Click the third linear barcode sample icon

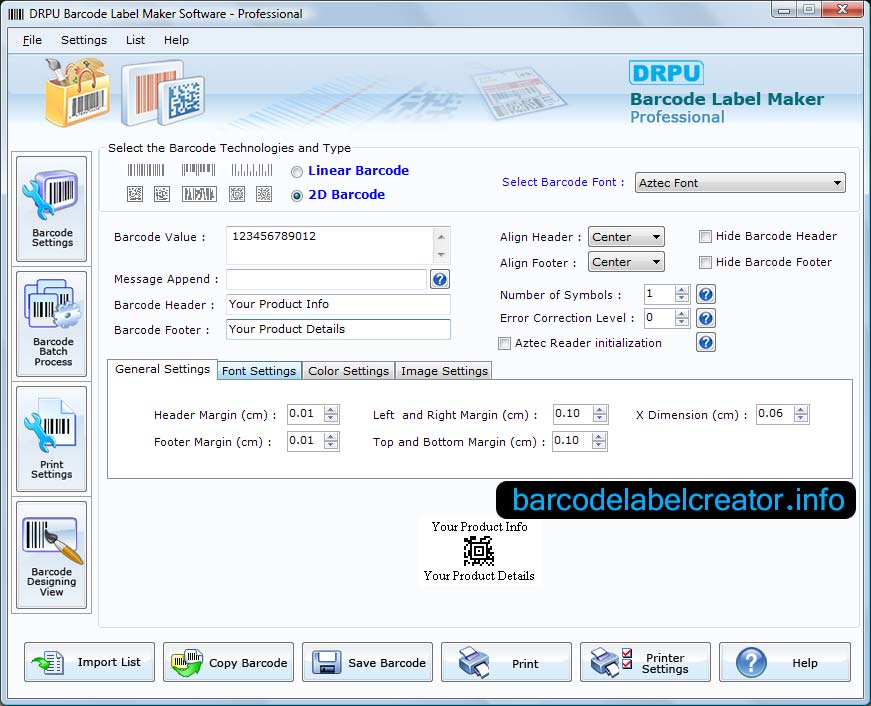252,170
